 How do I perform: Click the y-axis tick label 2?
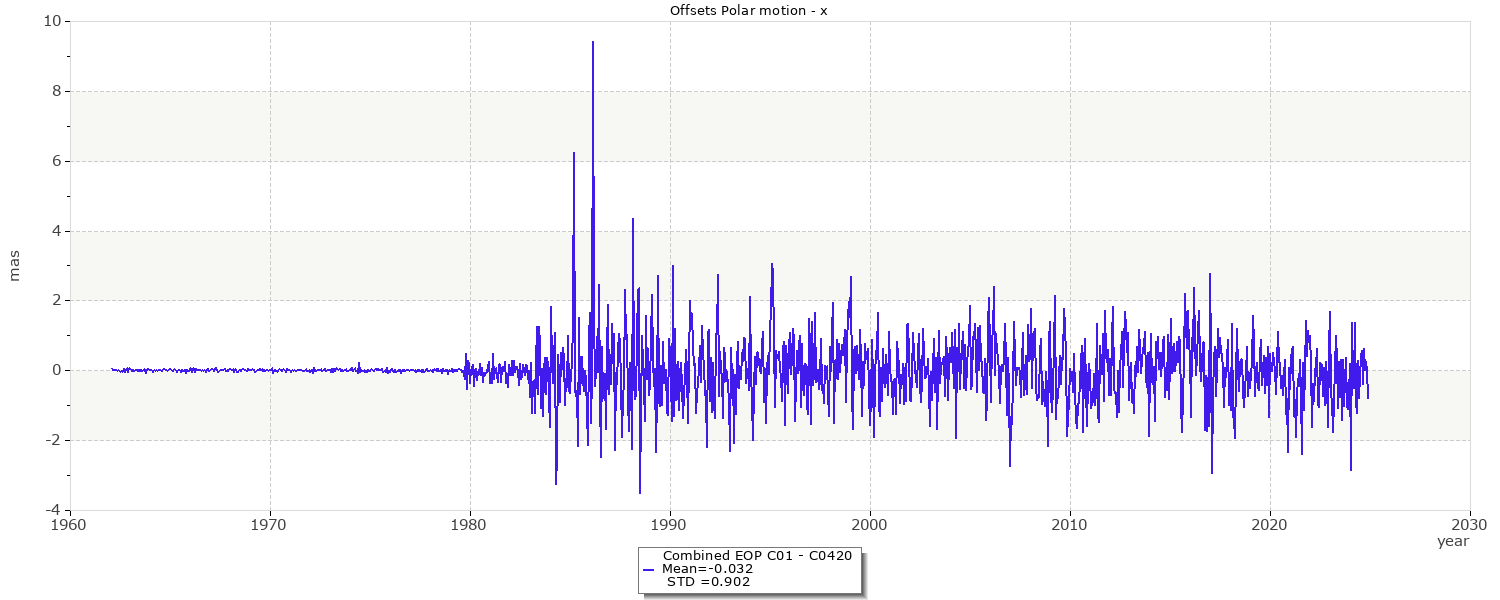(57, 300)
